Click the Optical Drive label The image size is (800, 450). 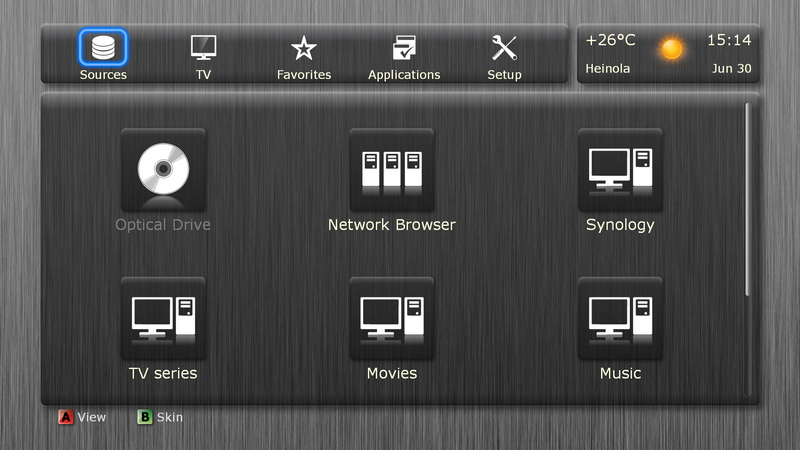tap(163, 226)
